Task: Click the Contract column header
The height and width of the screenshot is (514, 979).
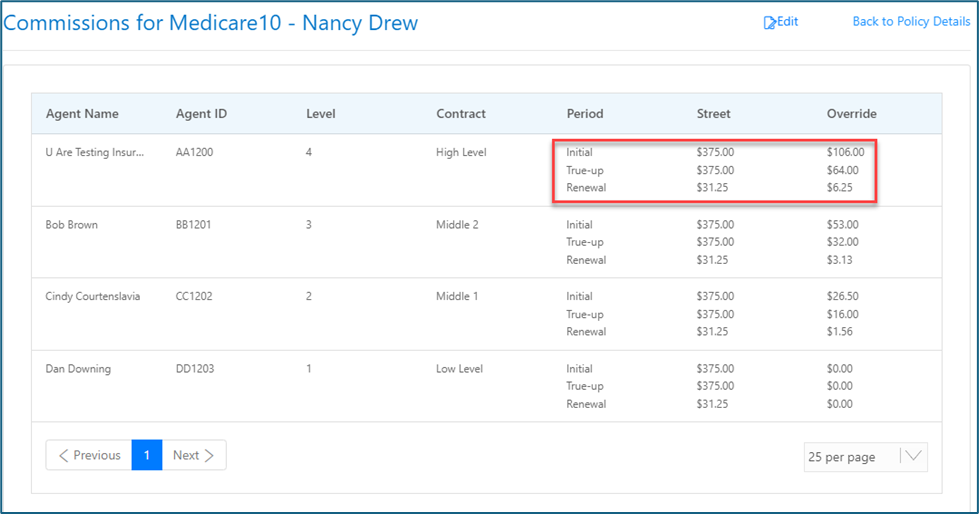Action: [x=461, y=114]
